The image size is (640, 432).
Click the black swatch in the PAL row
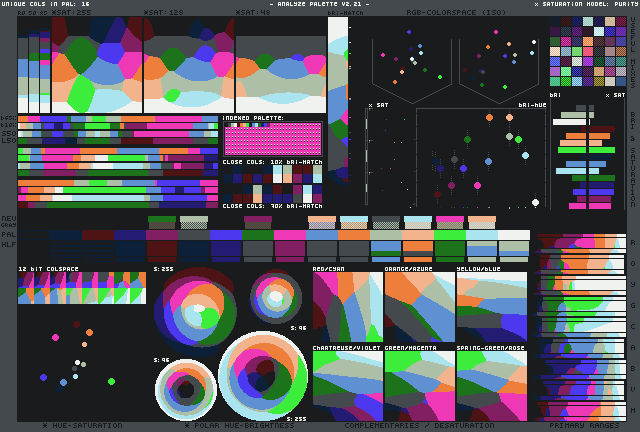click(x=33, y=235)
